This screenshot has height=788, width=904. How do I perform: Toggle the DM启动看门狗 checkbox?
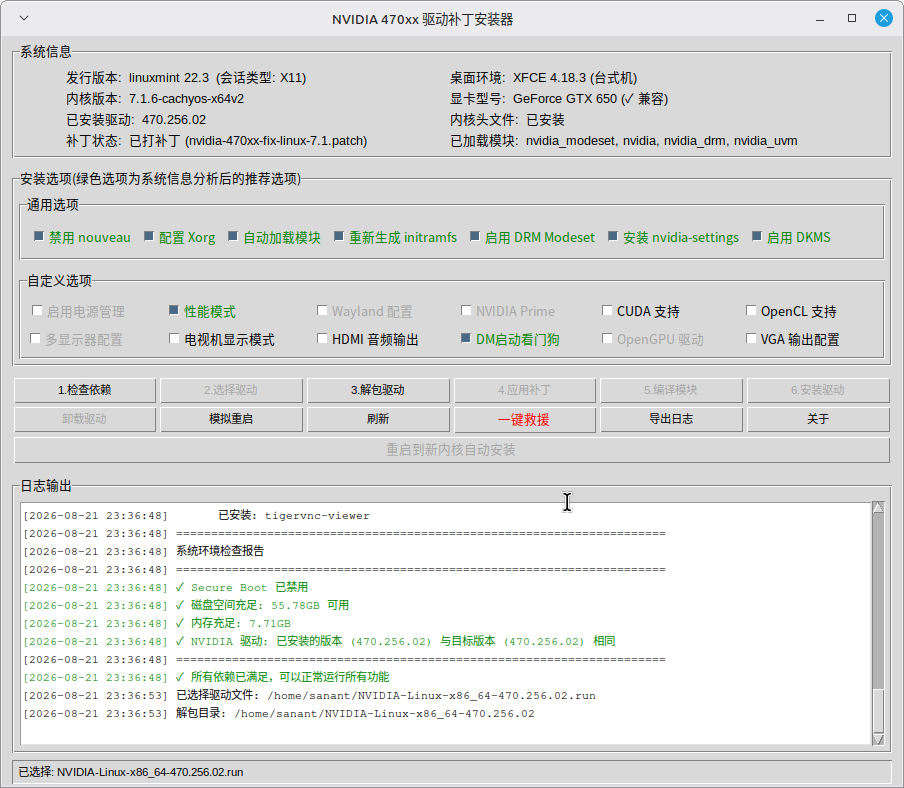coord(466,338)
